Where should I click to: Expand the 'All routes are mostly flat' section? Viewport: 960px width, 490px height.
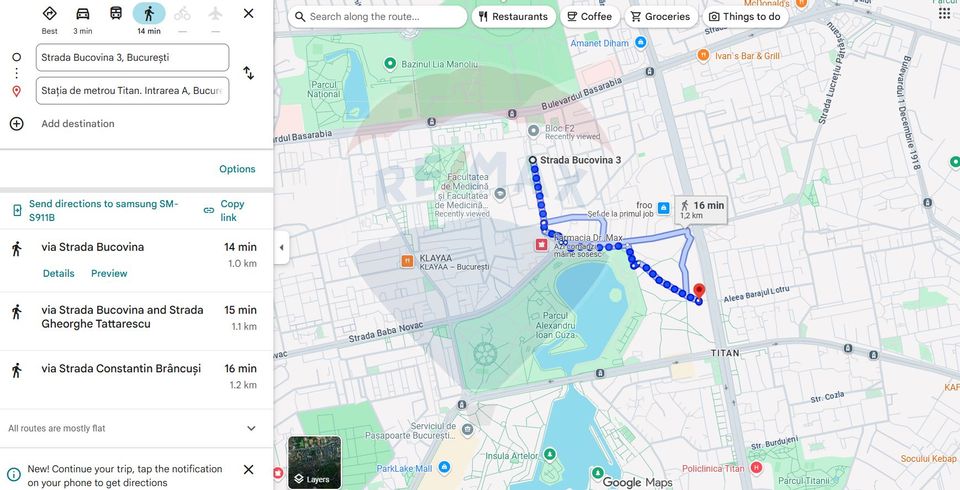(251, 428)
